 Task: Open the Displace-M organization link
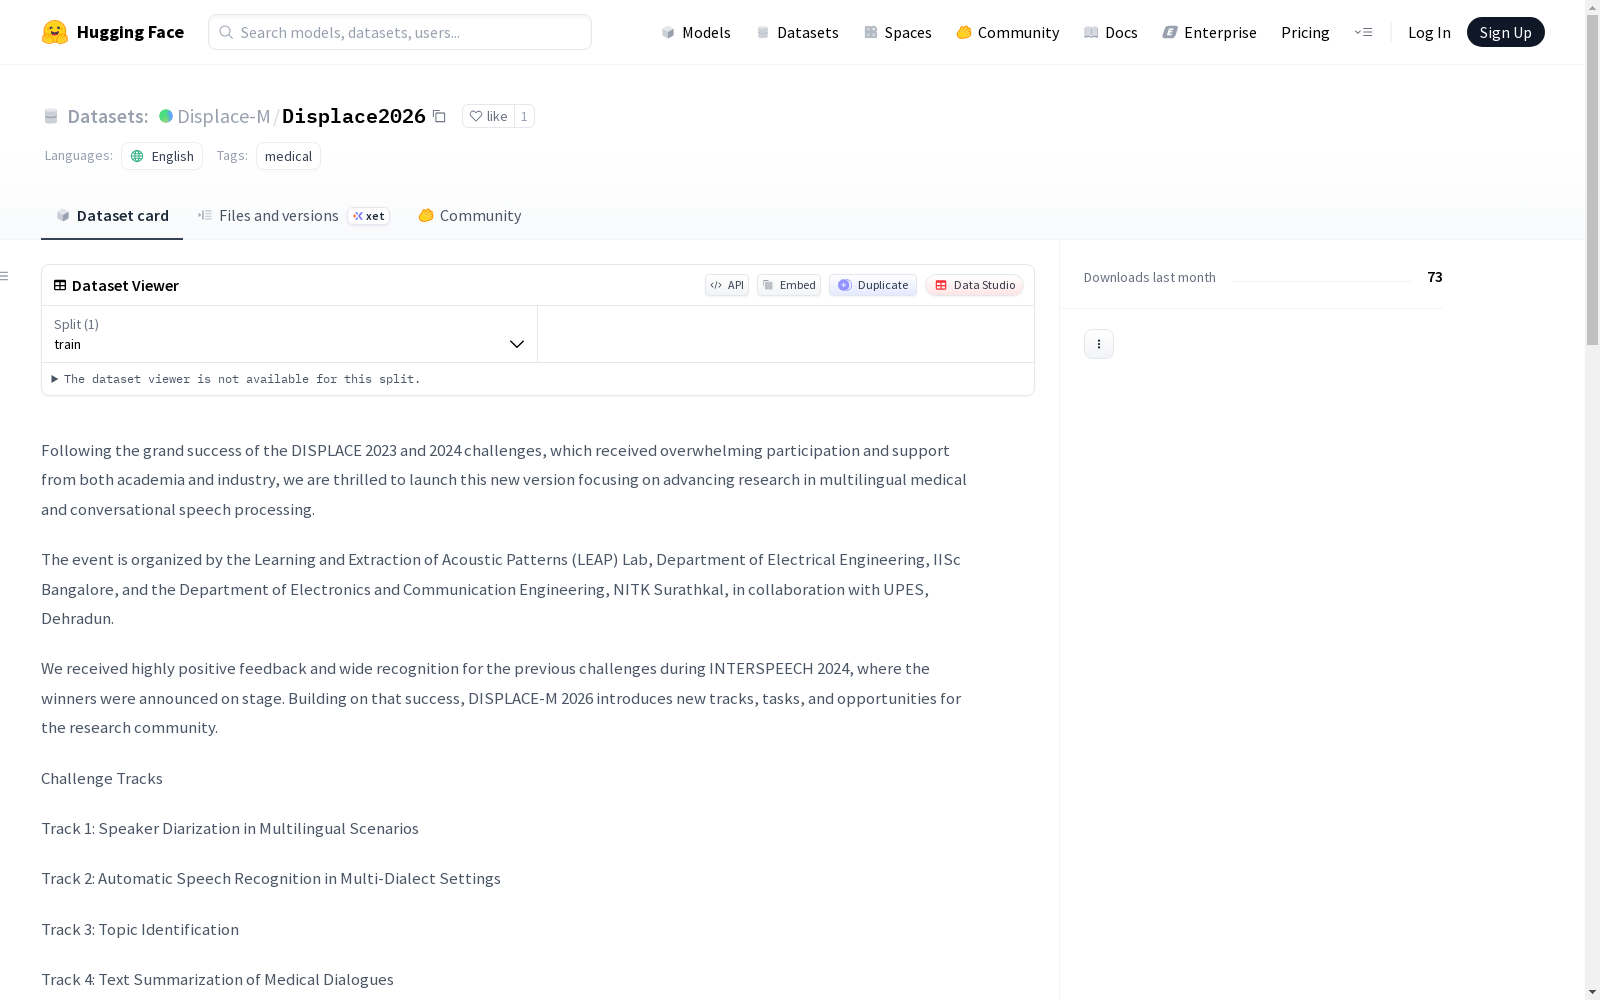223,116
